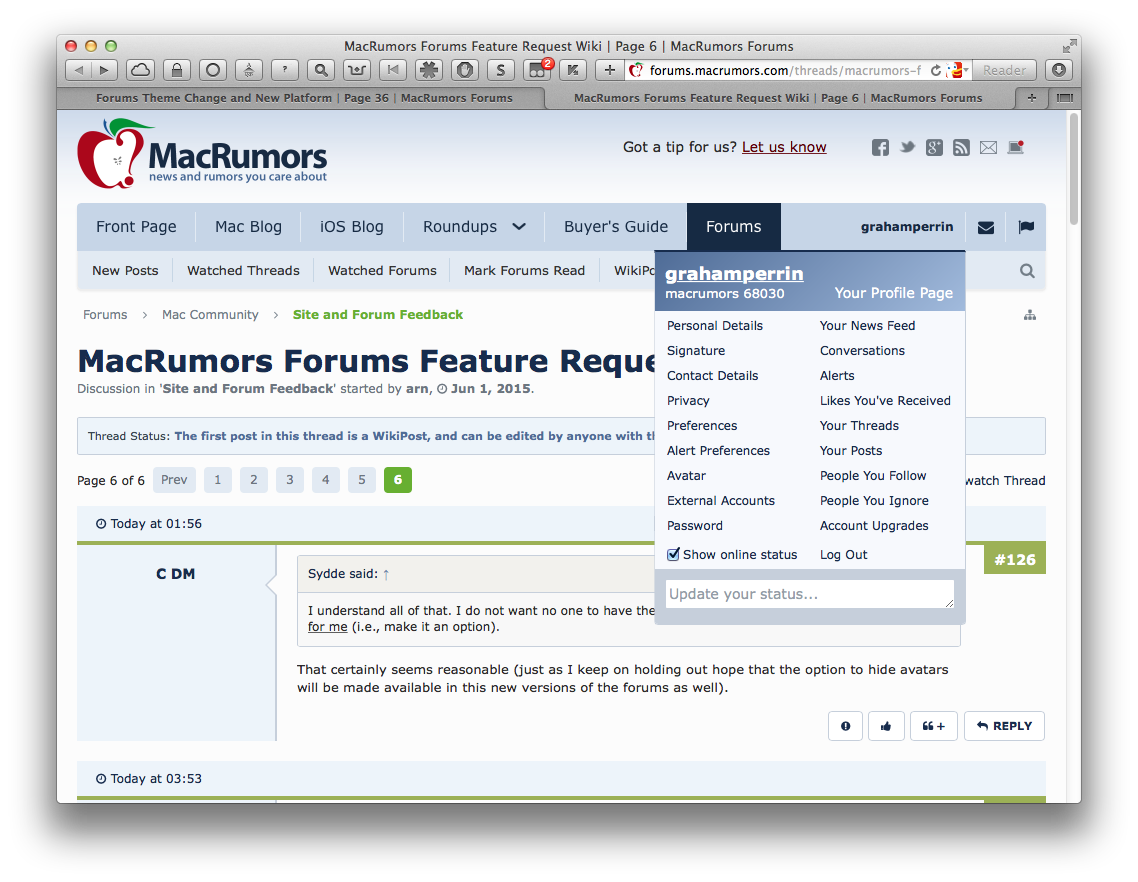The height and width of the screenshot is (882, 1138).
Task: Open People You Ignore entry
Action: click(874, 501)
